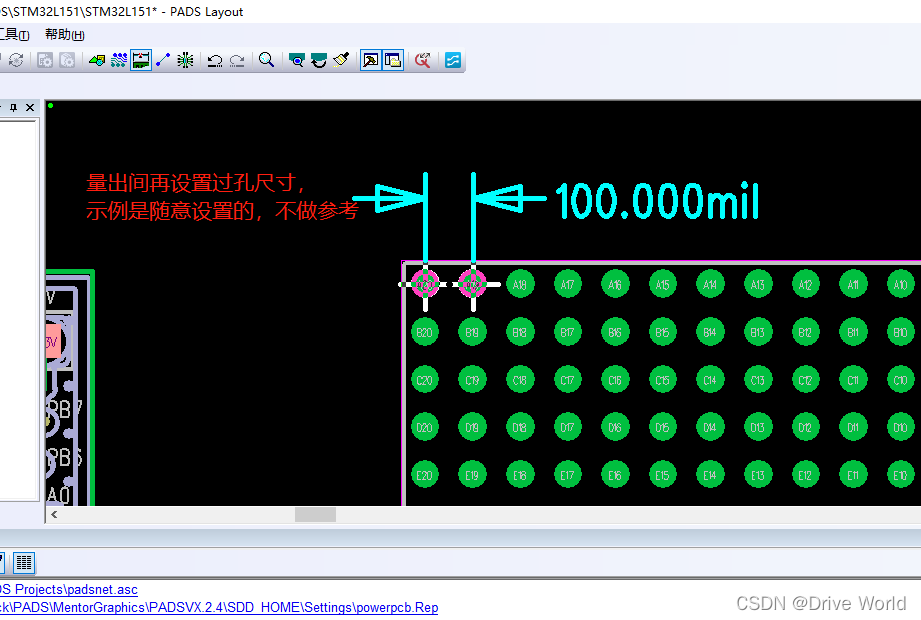Select pad B20
This screenshot has height=620, width=921.
[x=425, y=332]
